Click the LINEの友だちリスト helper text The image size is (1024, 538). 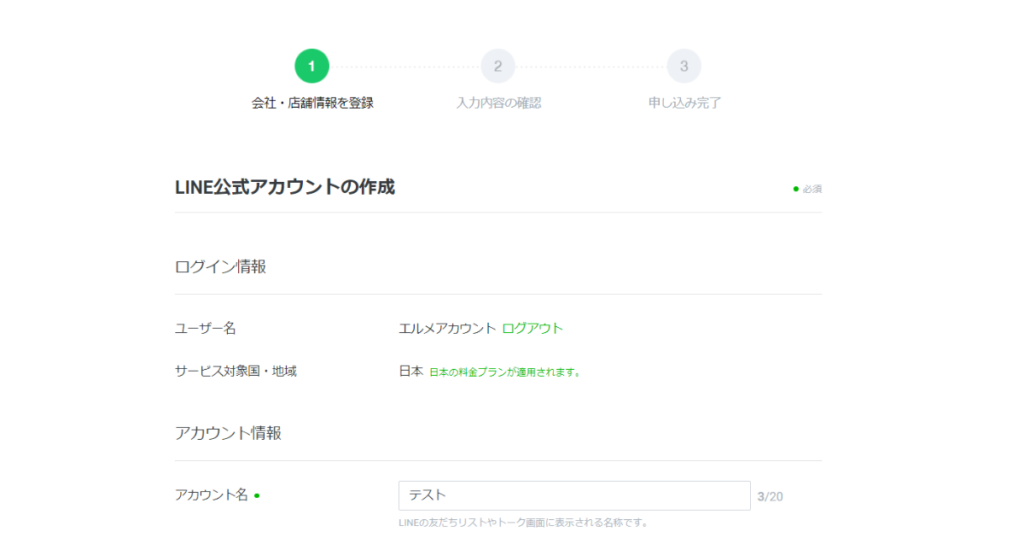click(x=523, y=522)
